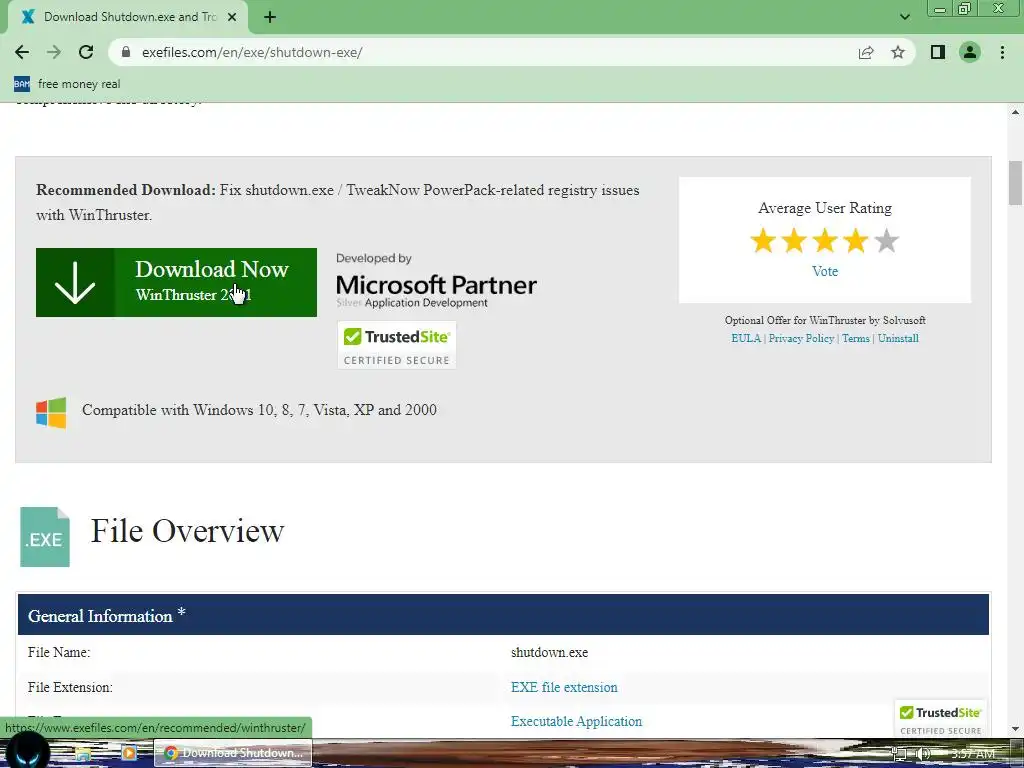
Task: Click the first rating star
Action: point(763,241)
